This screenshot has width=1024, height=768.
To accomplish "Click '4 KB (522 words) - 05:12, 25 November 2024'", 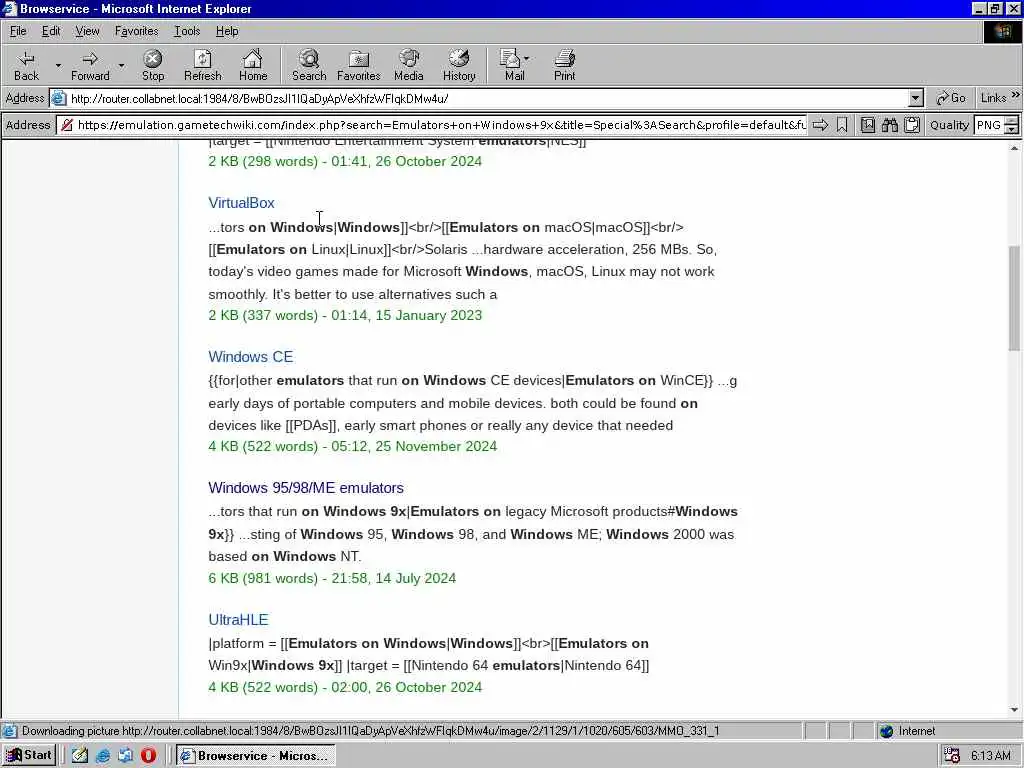I will click(353, 446).
